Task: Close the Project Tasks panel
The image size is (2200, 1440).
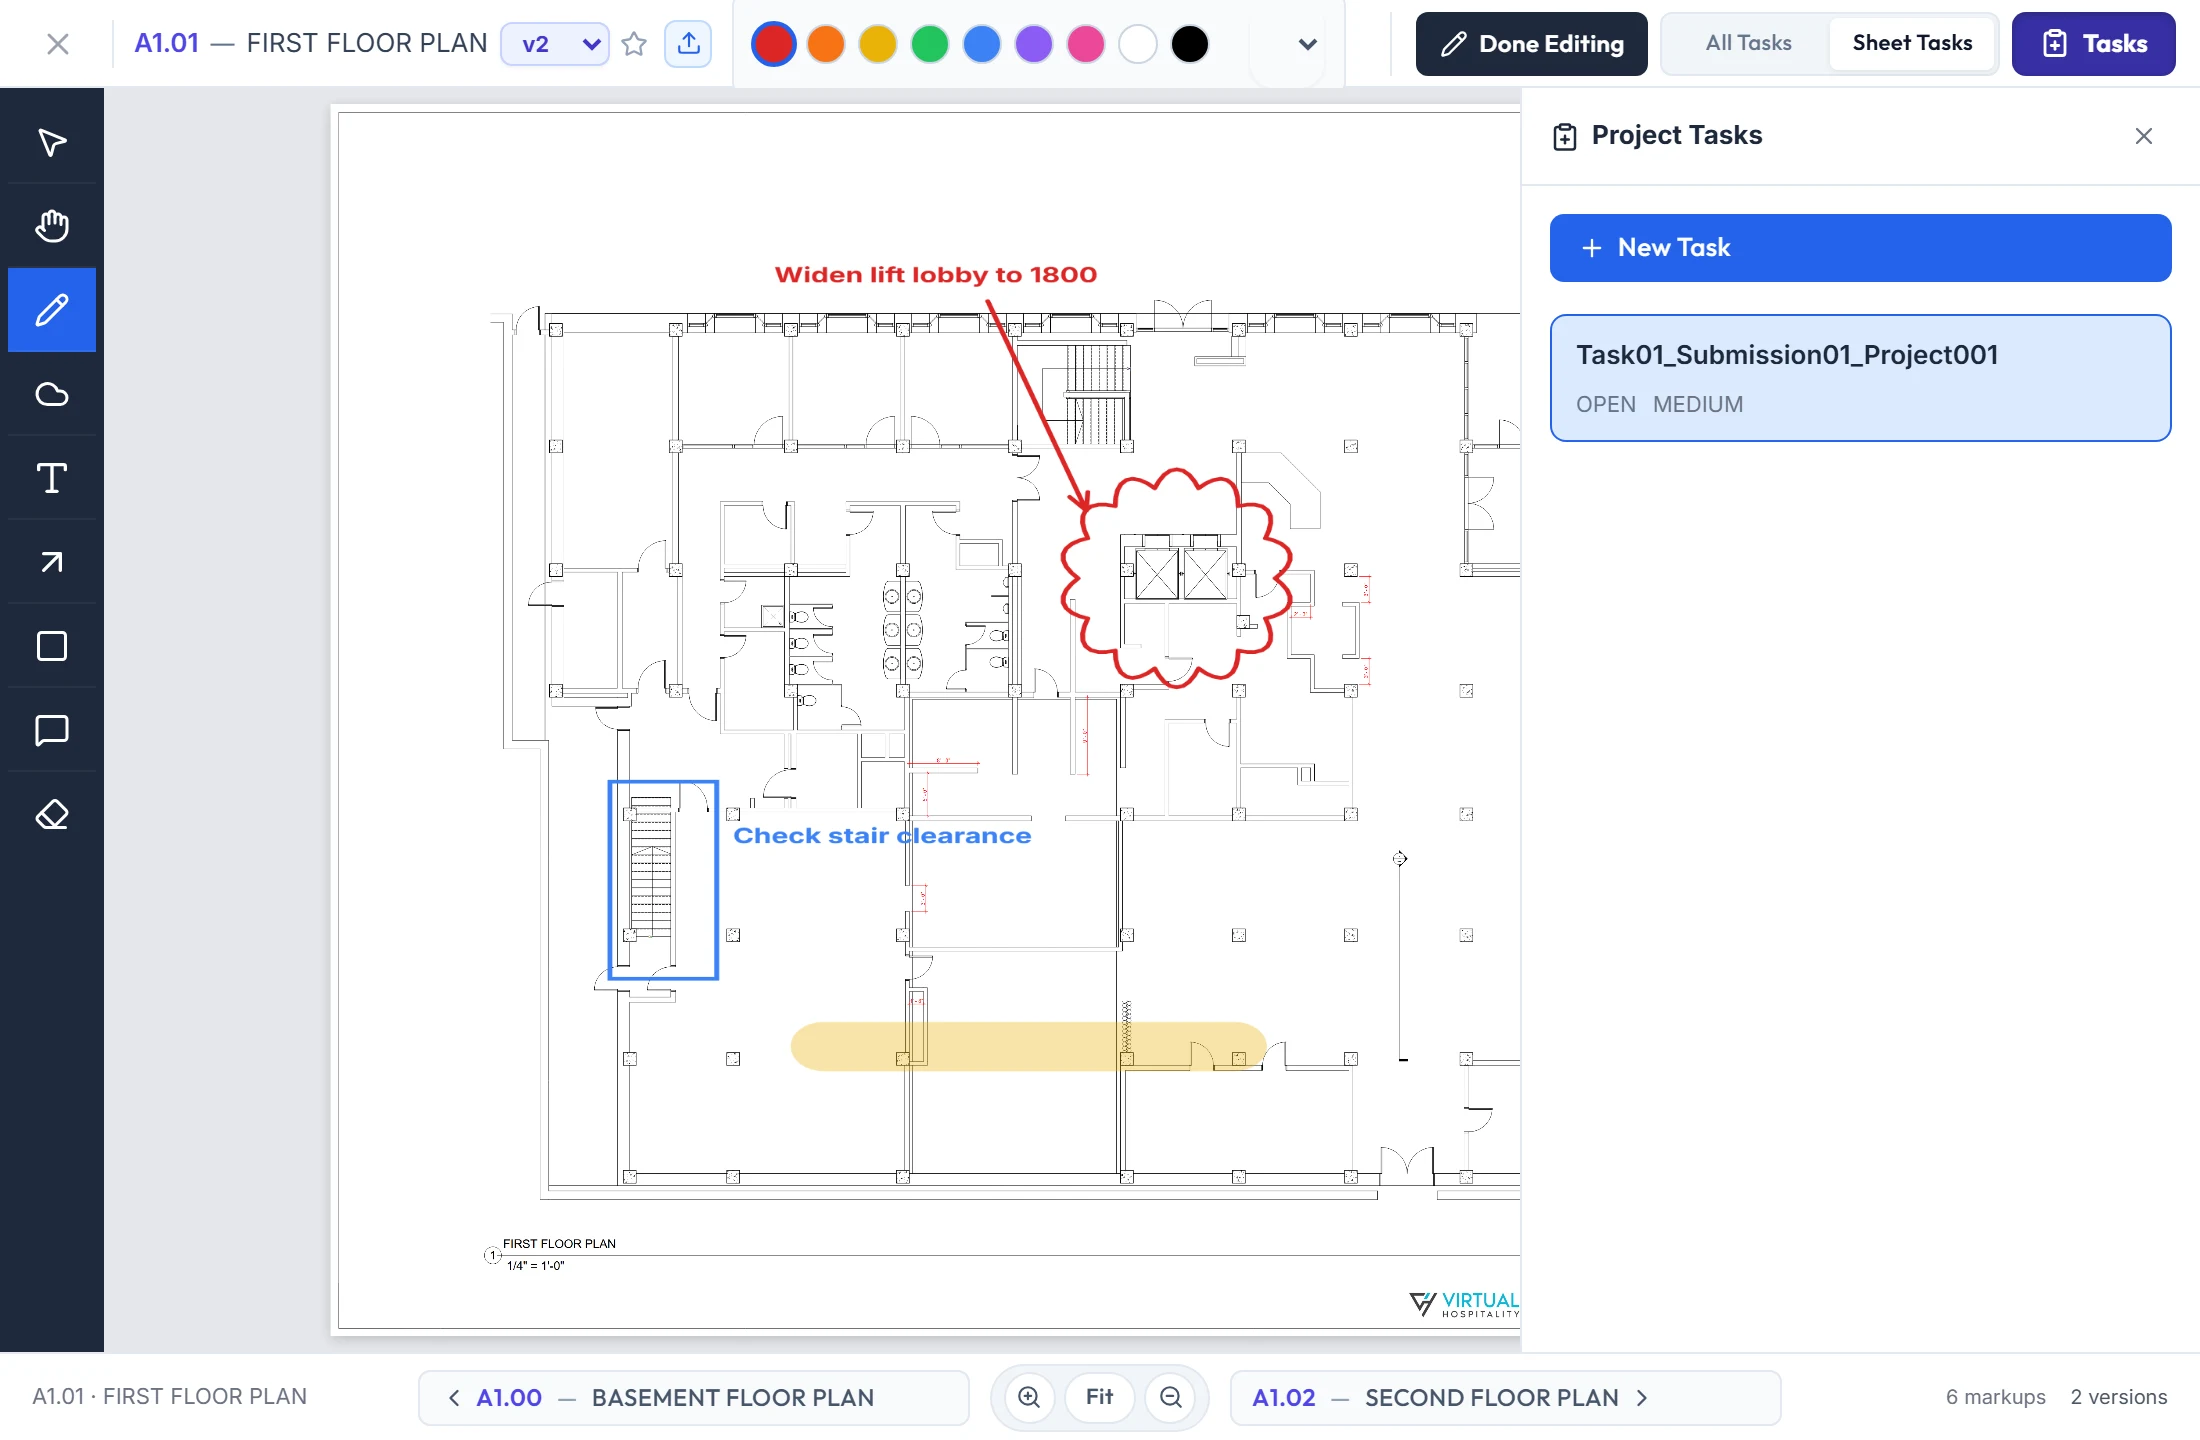Action: [x=2144, y=136]
